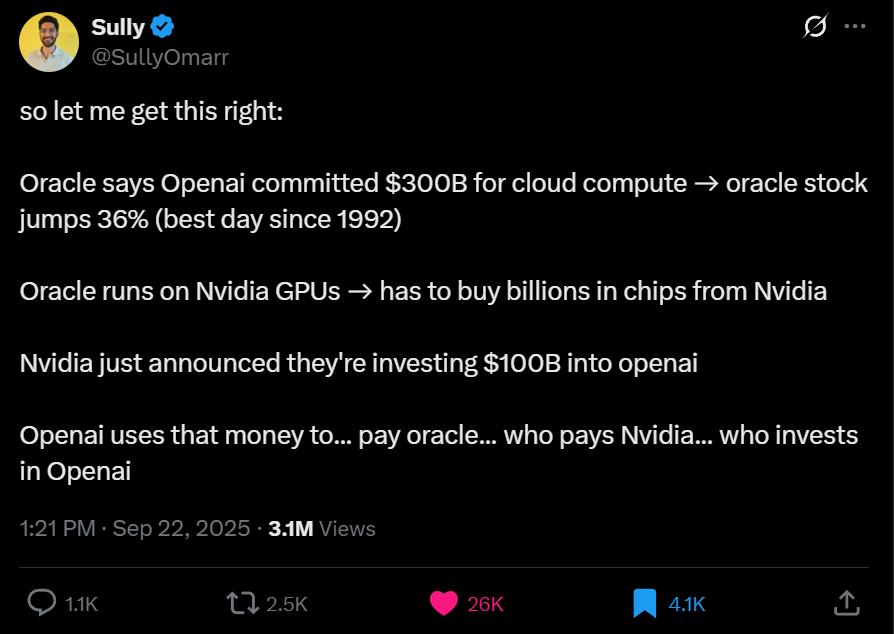The width and height of the screenshot is (894, 634).
Task: Click the sentence about Oracle running Nvidia GPUs
Action: [423, 292]
